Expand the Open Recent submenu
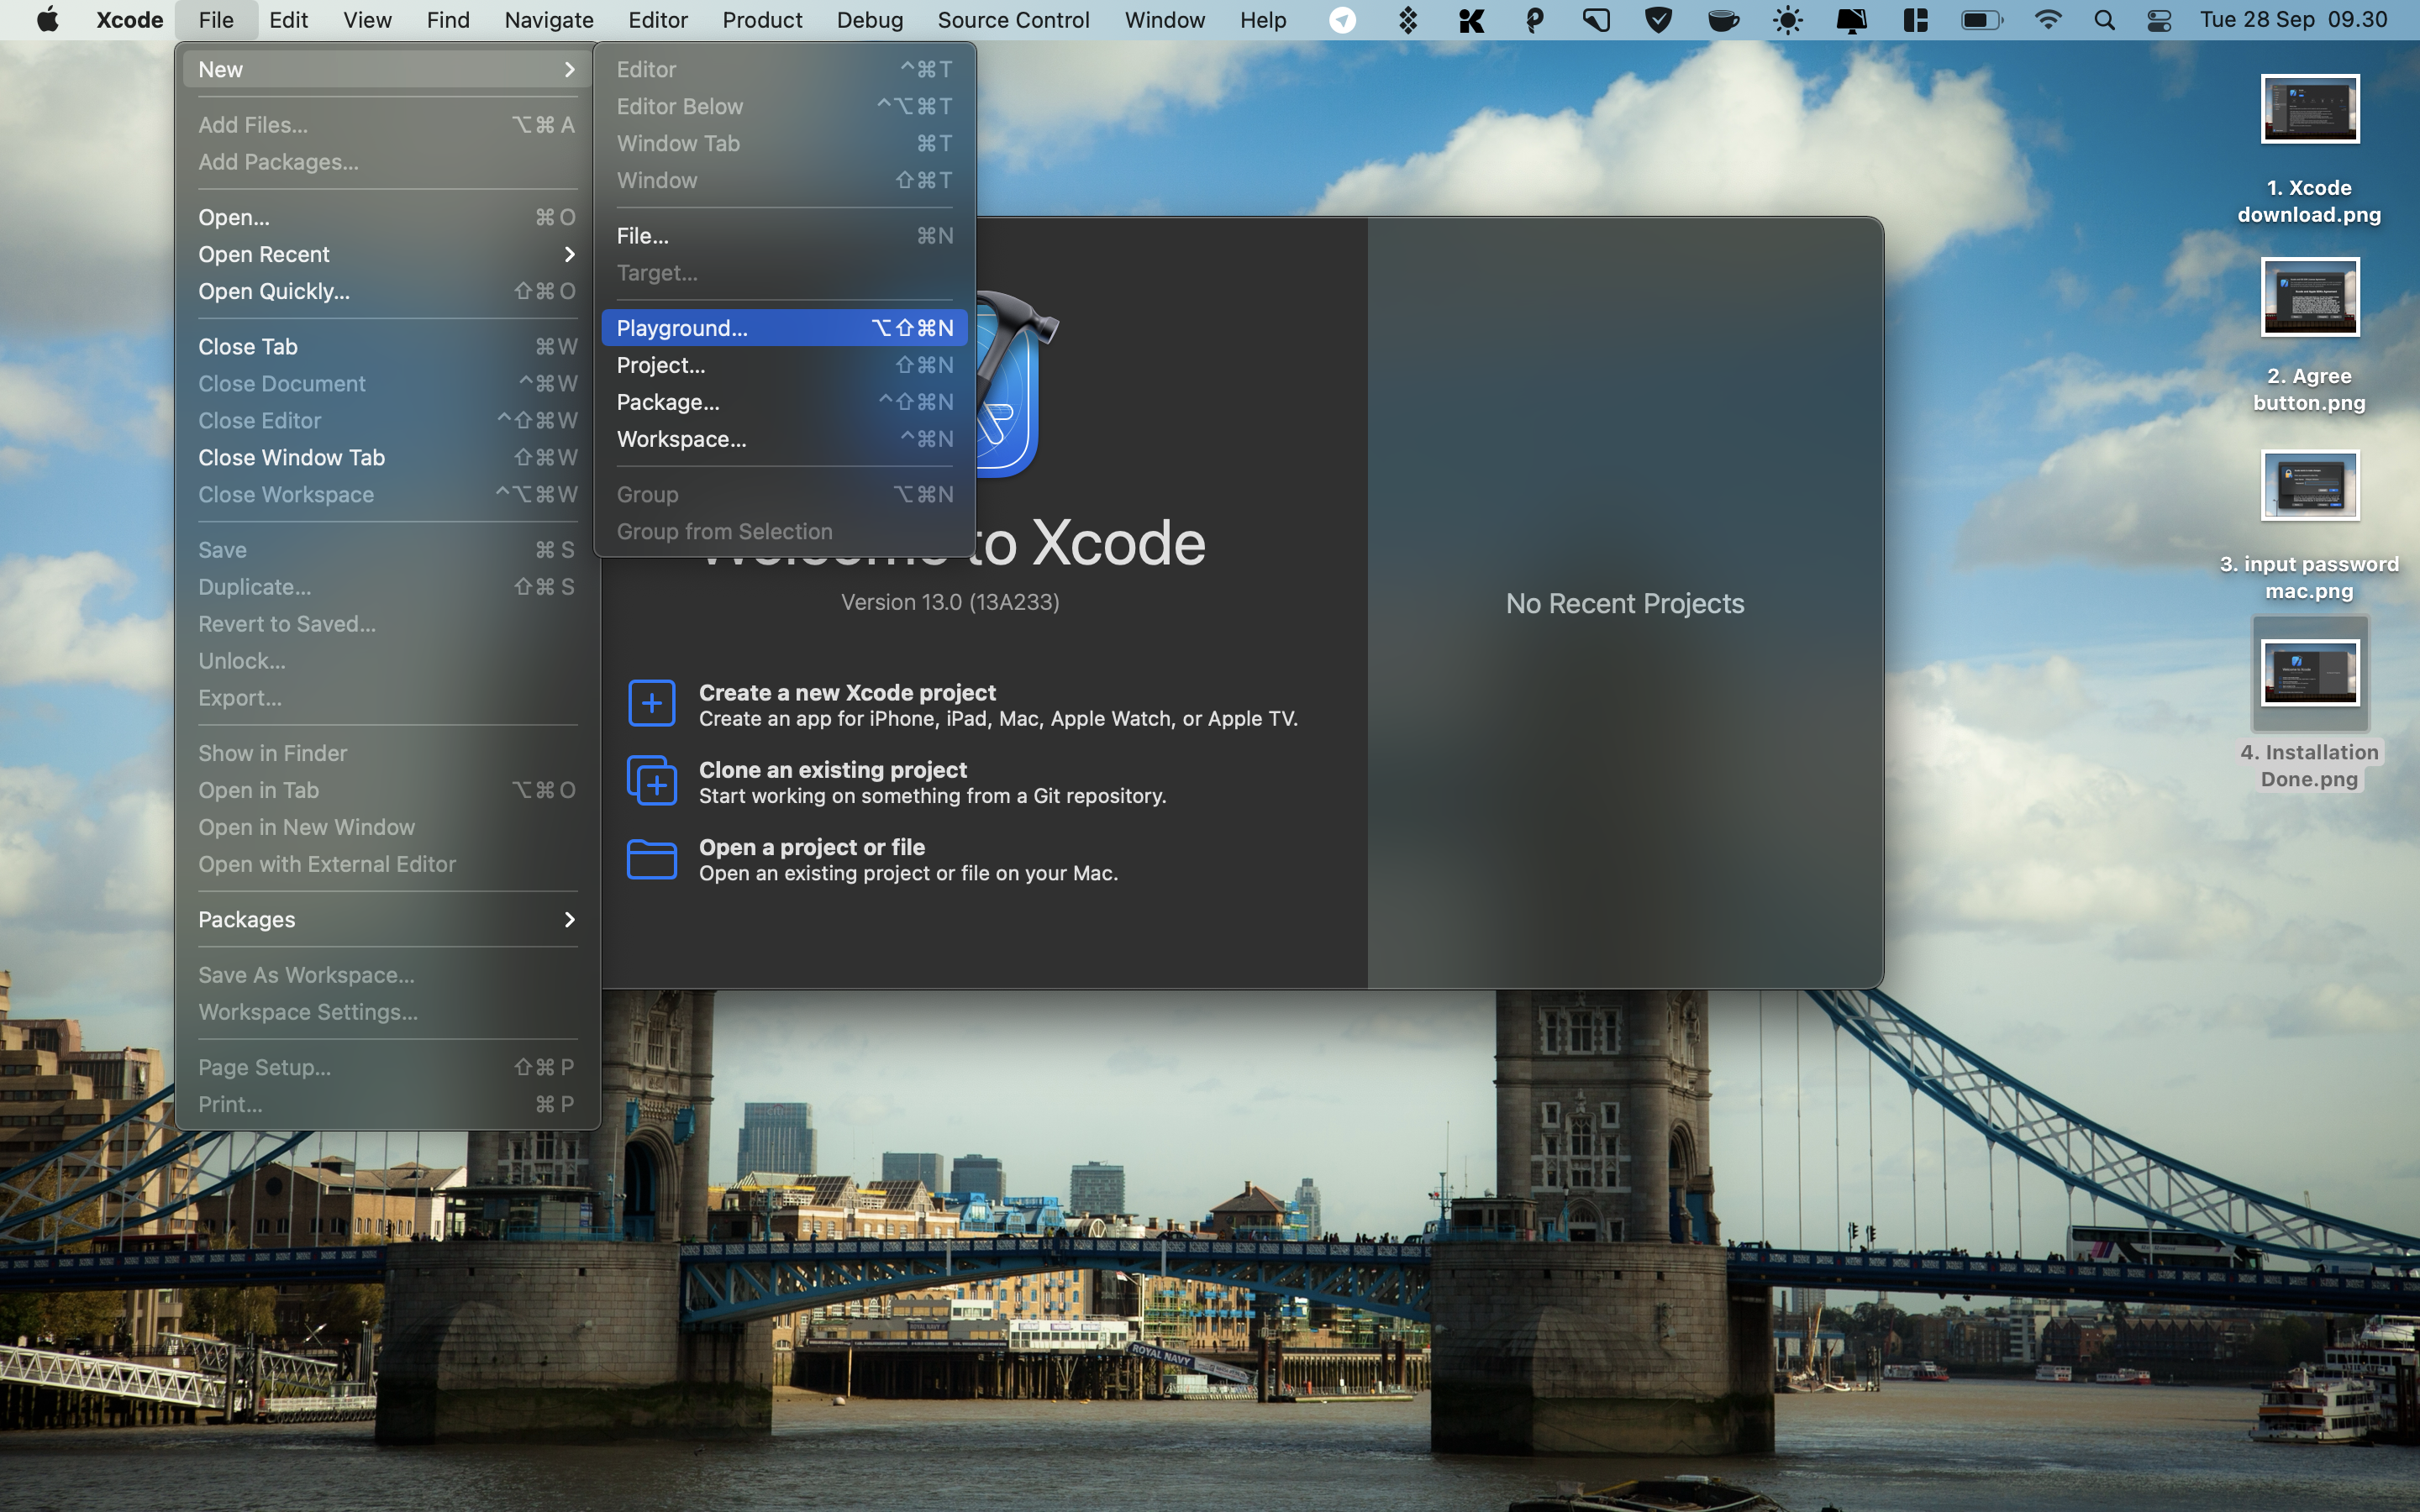The height and width of the screenshot is (1512, 2420). (x=388, y=254)
